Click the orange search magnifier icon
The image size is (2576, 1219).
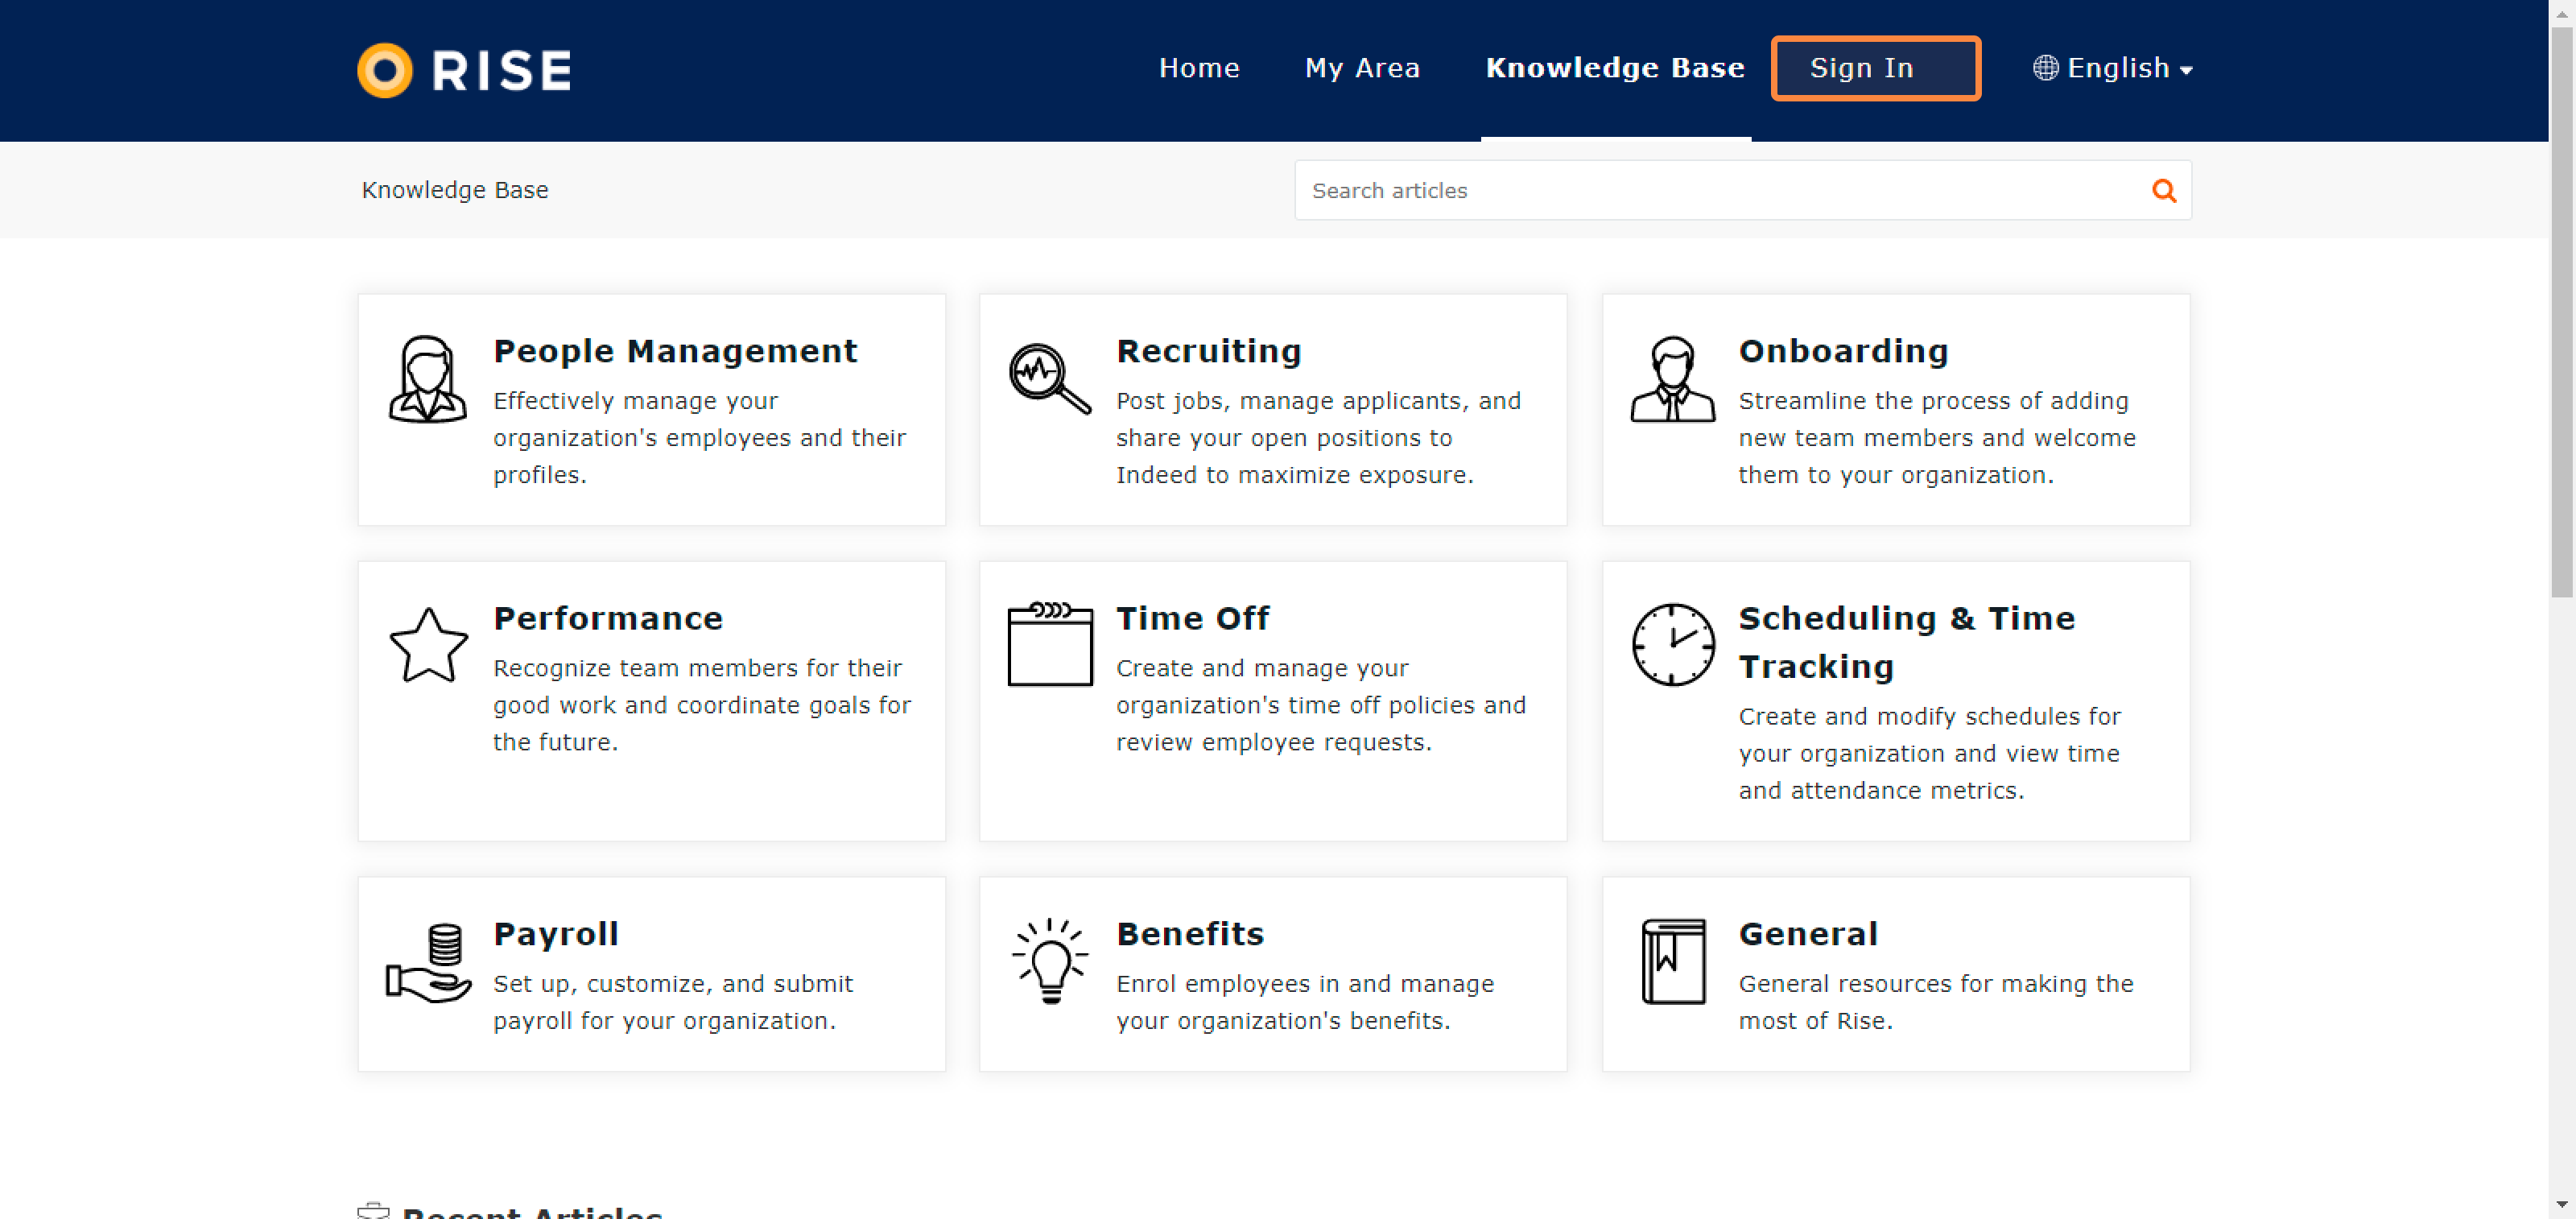[2163, 190]
